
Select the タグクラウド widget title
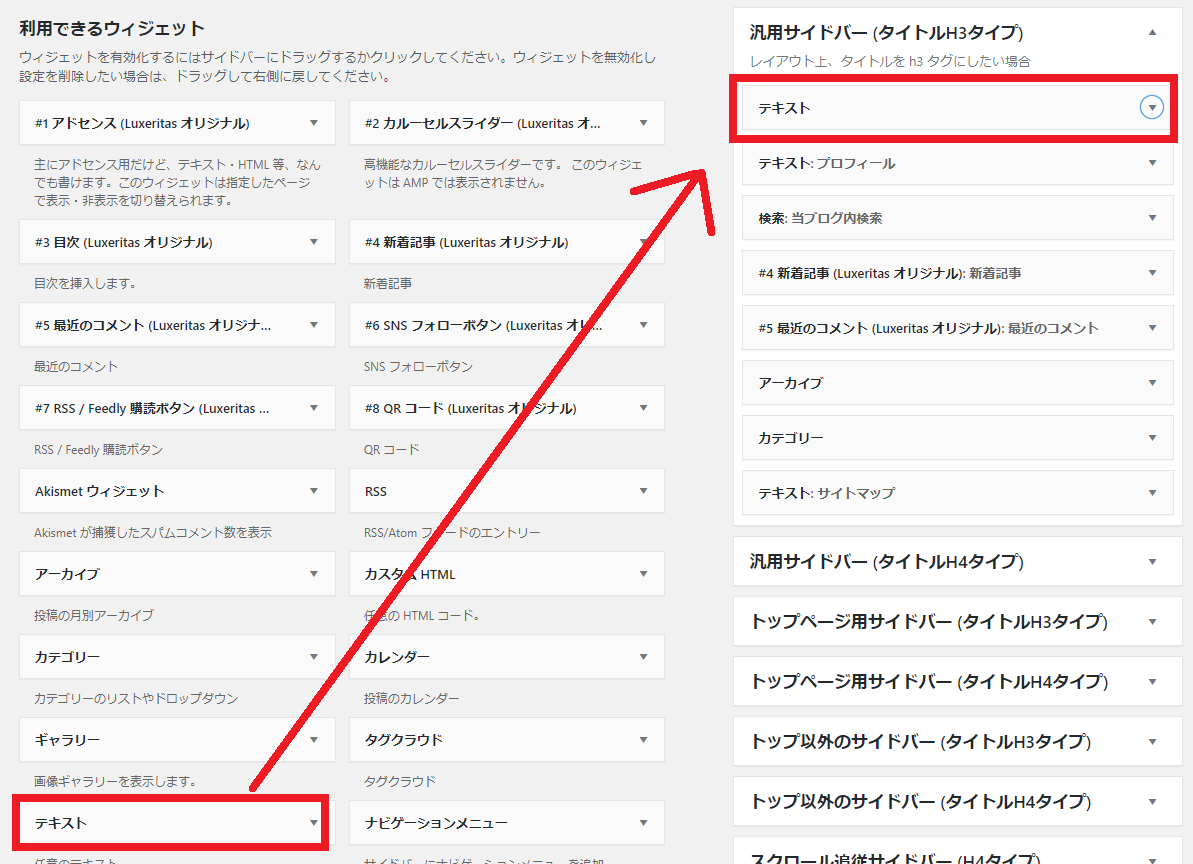[404, 740]
